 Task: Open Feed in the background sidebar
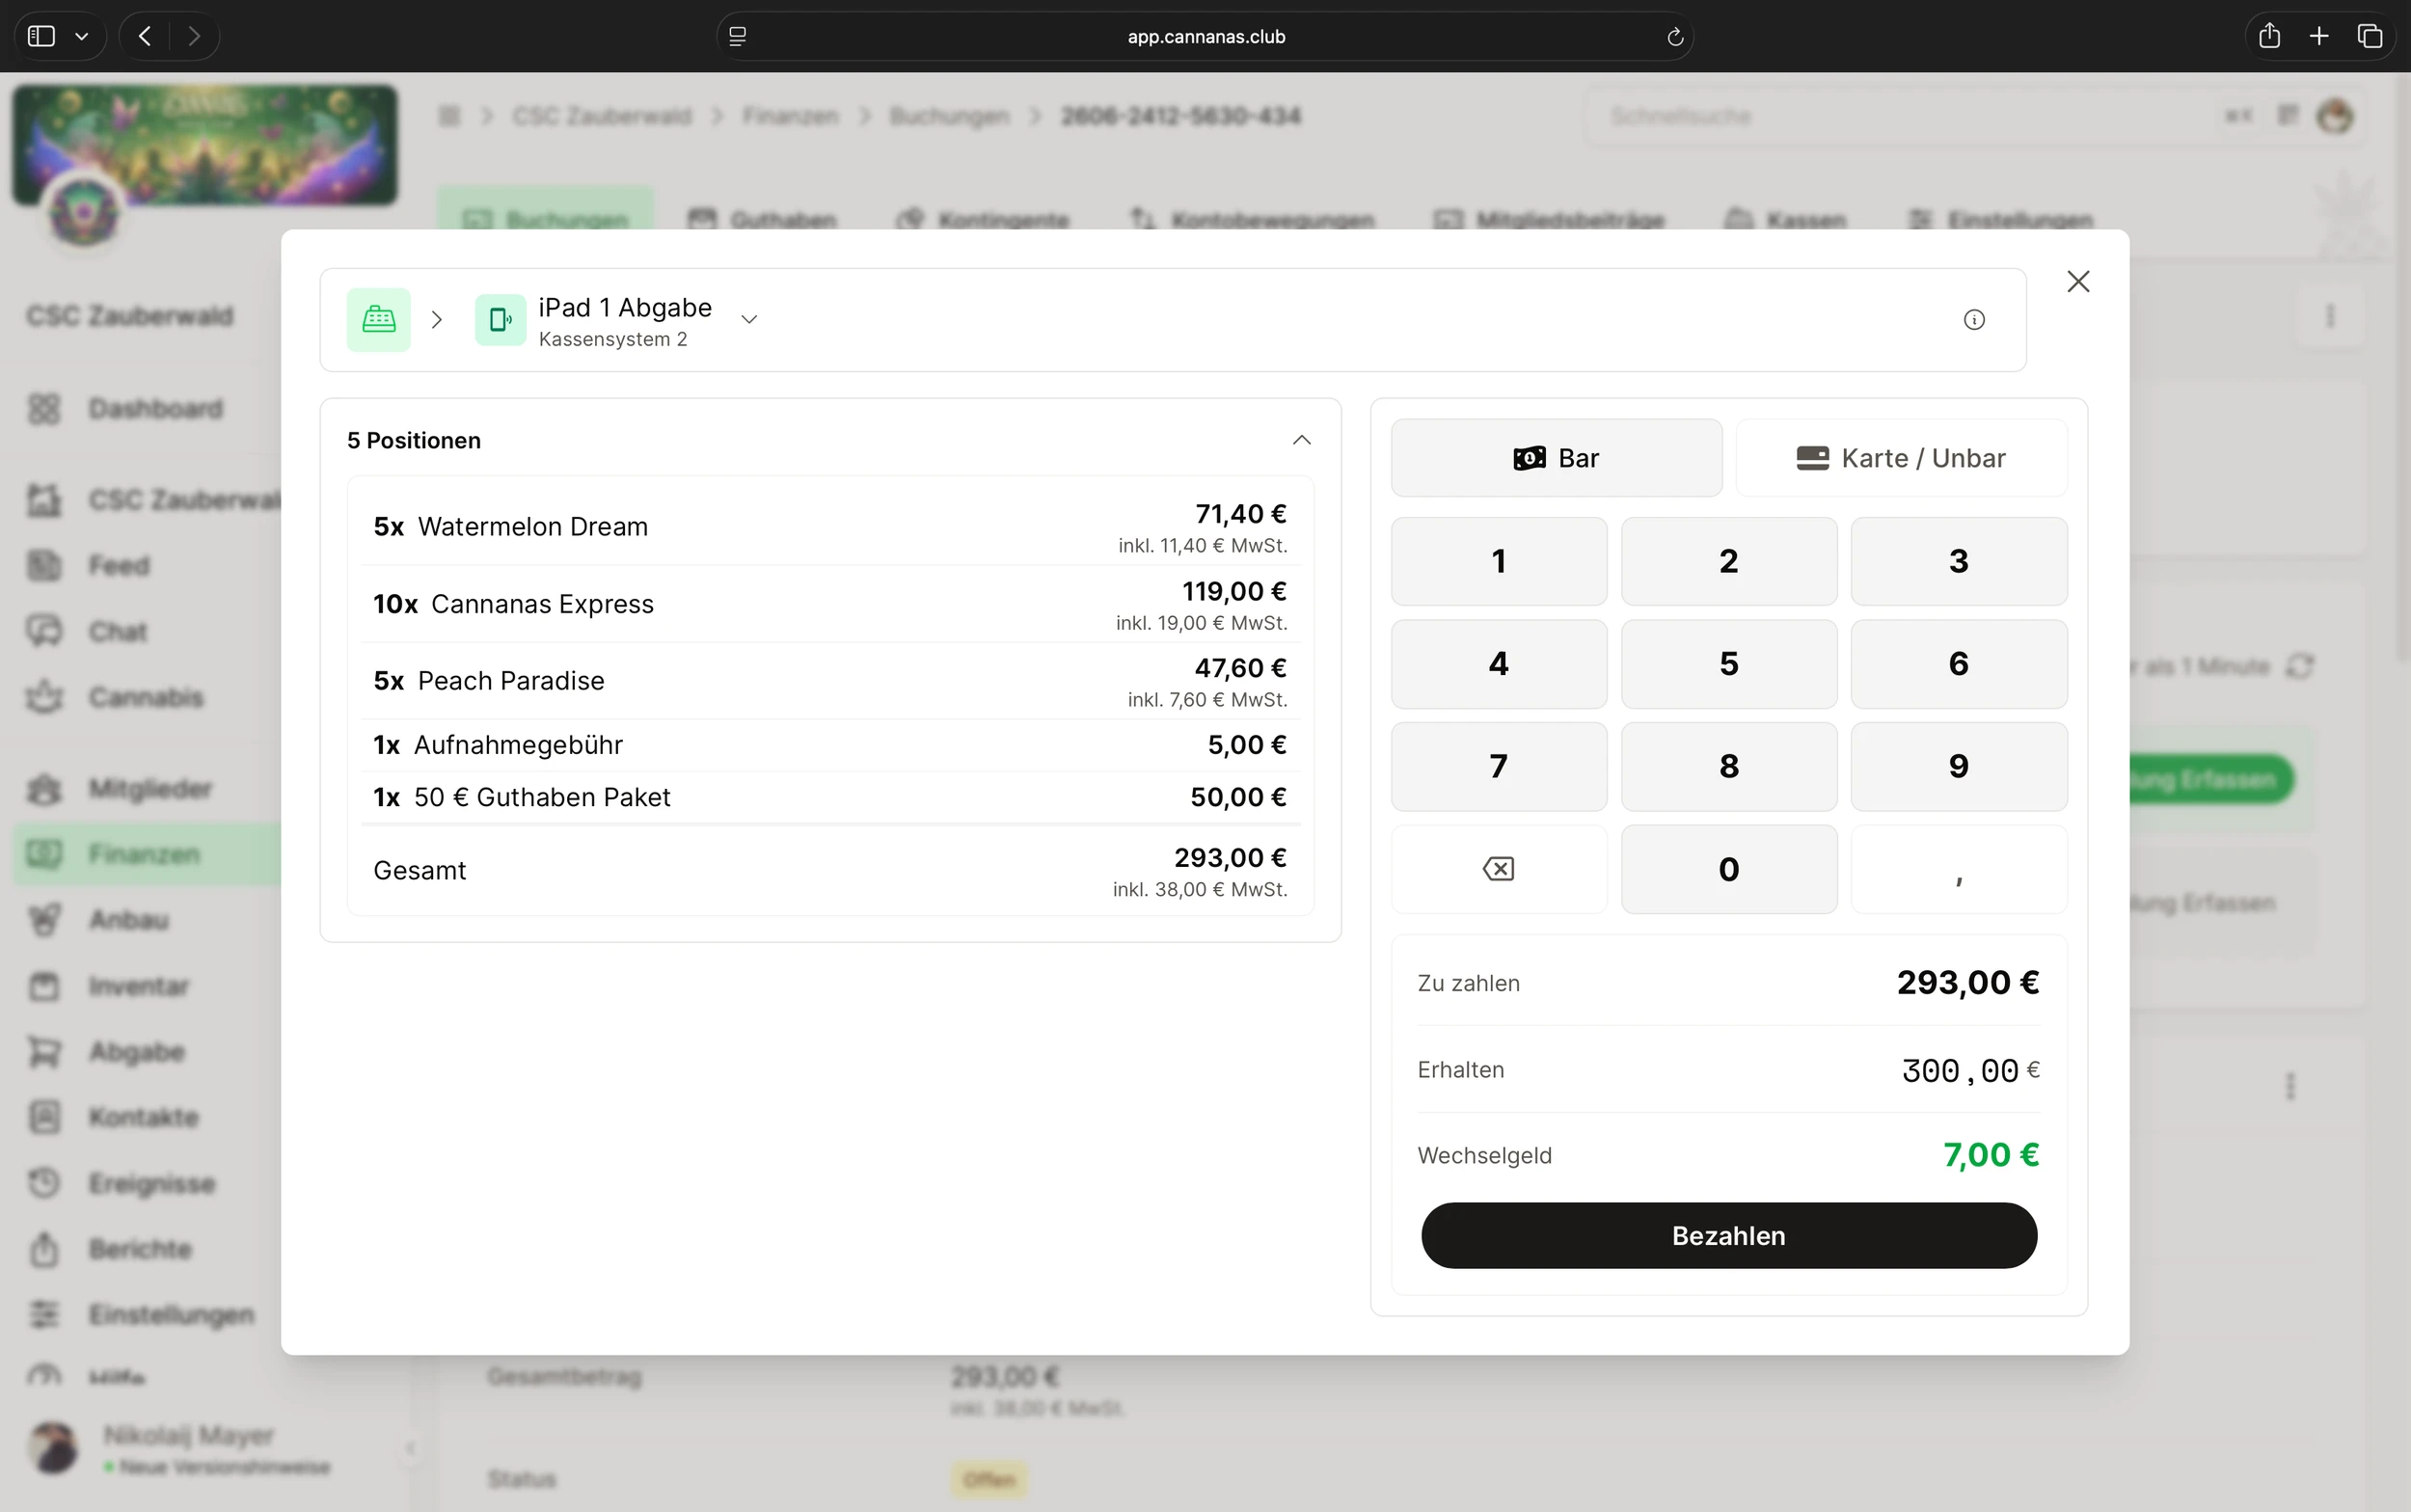tap(120, 565)
